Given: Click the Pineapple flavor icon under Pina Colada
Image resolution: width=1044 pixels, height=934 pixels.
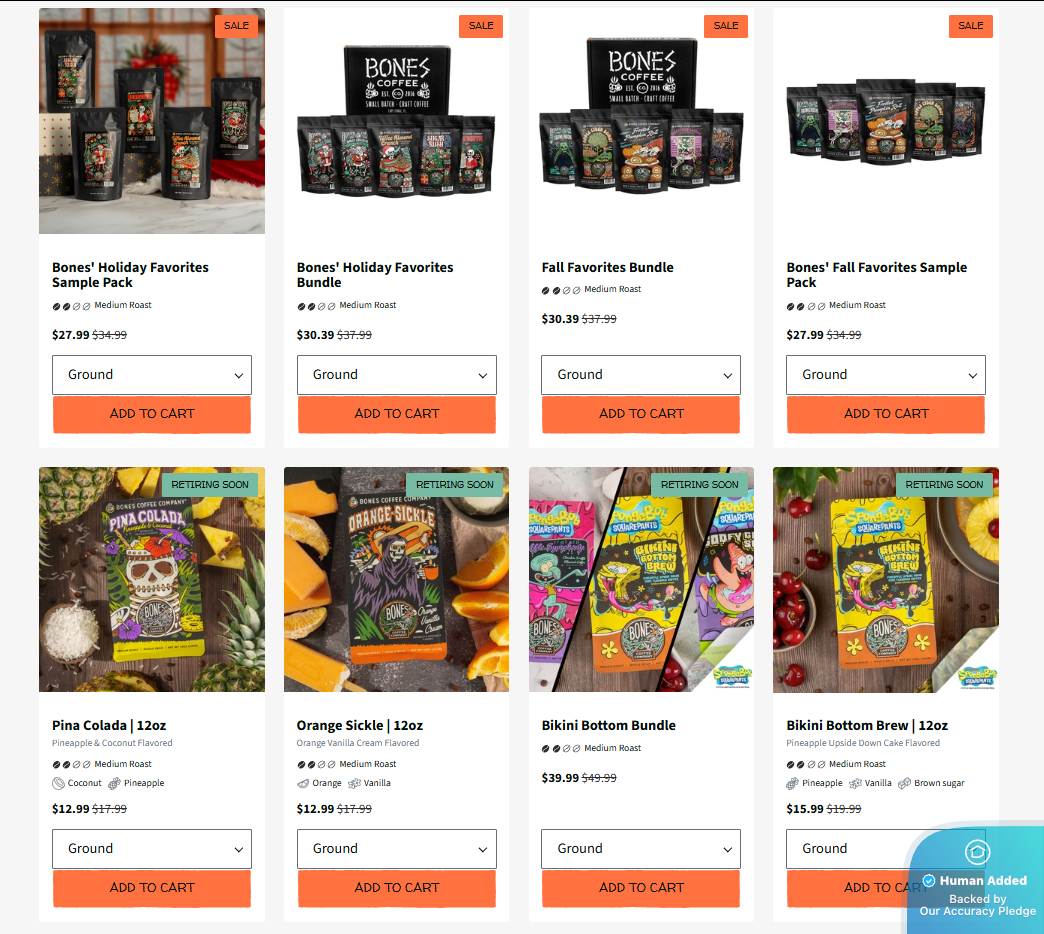Looking at the screenshot, I should 115,784.
